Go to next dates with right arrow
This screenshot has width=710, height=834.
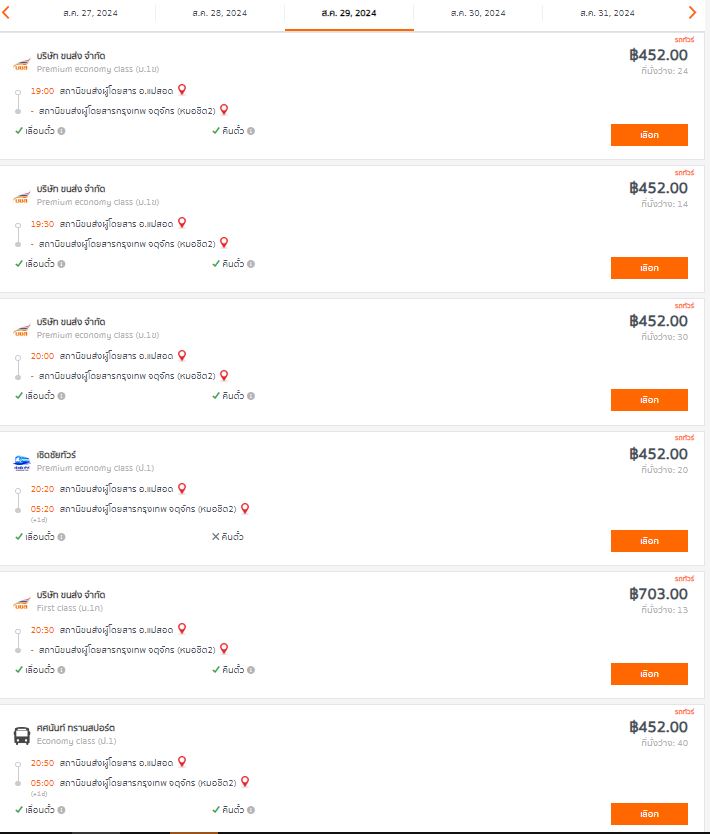point(692,12)
